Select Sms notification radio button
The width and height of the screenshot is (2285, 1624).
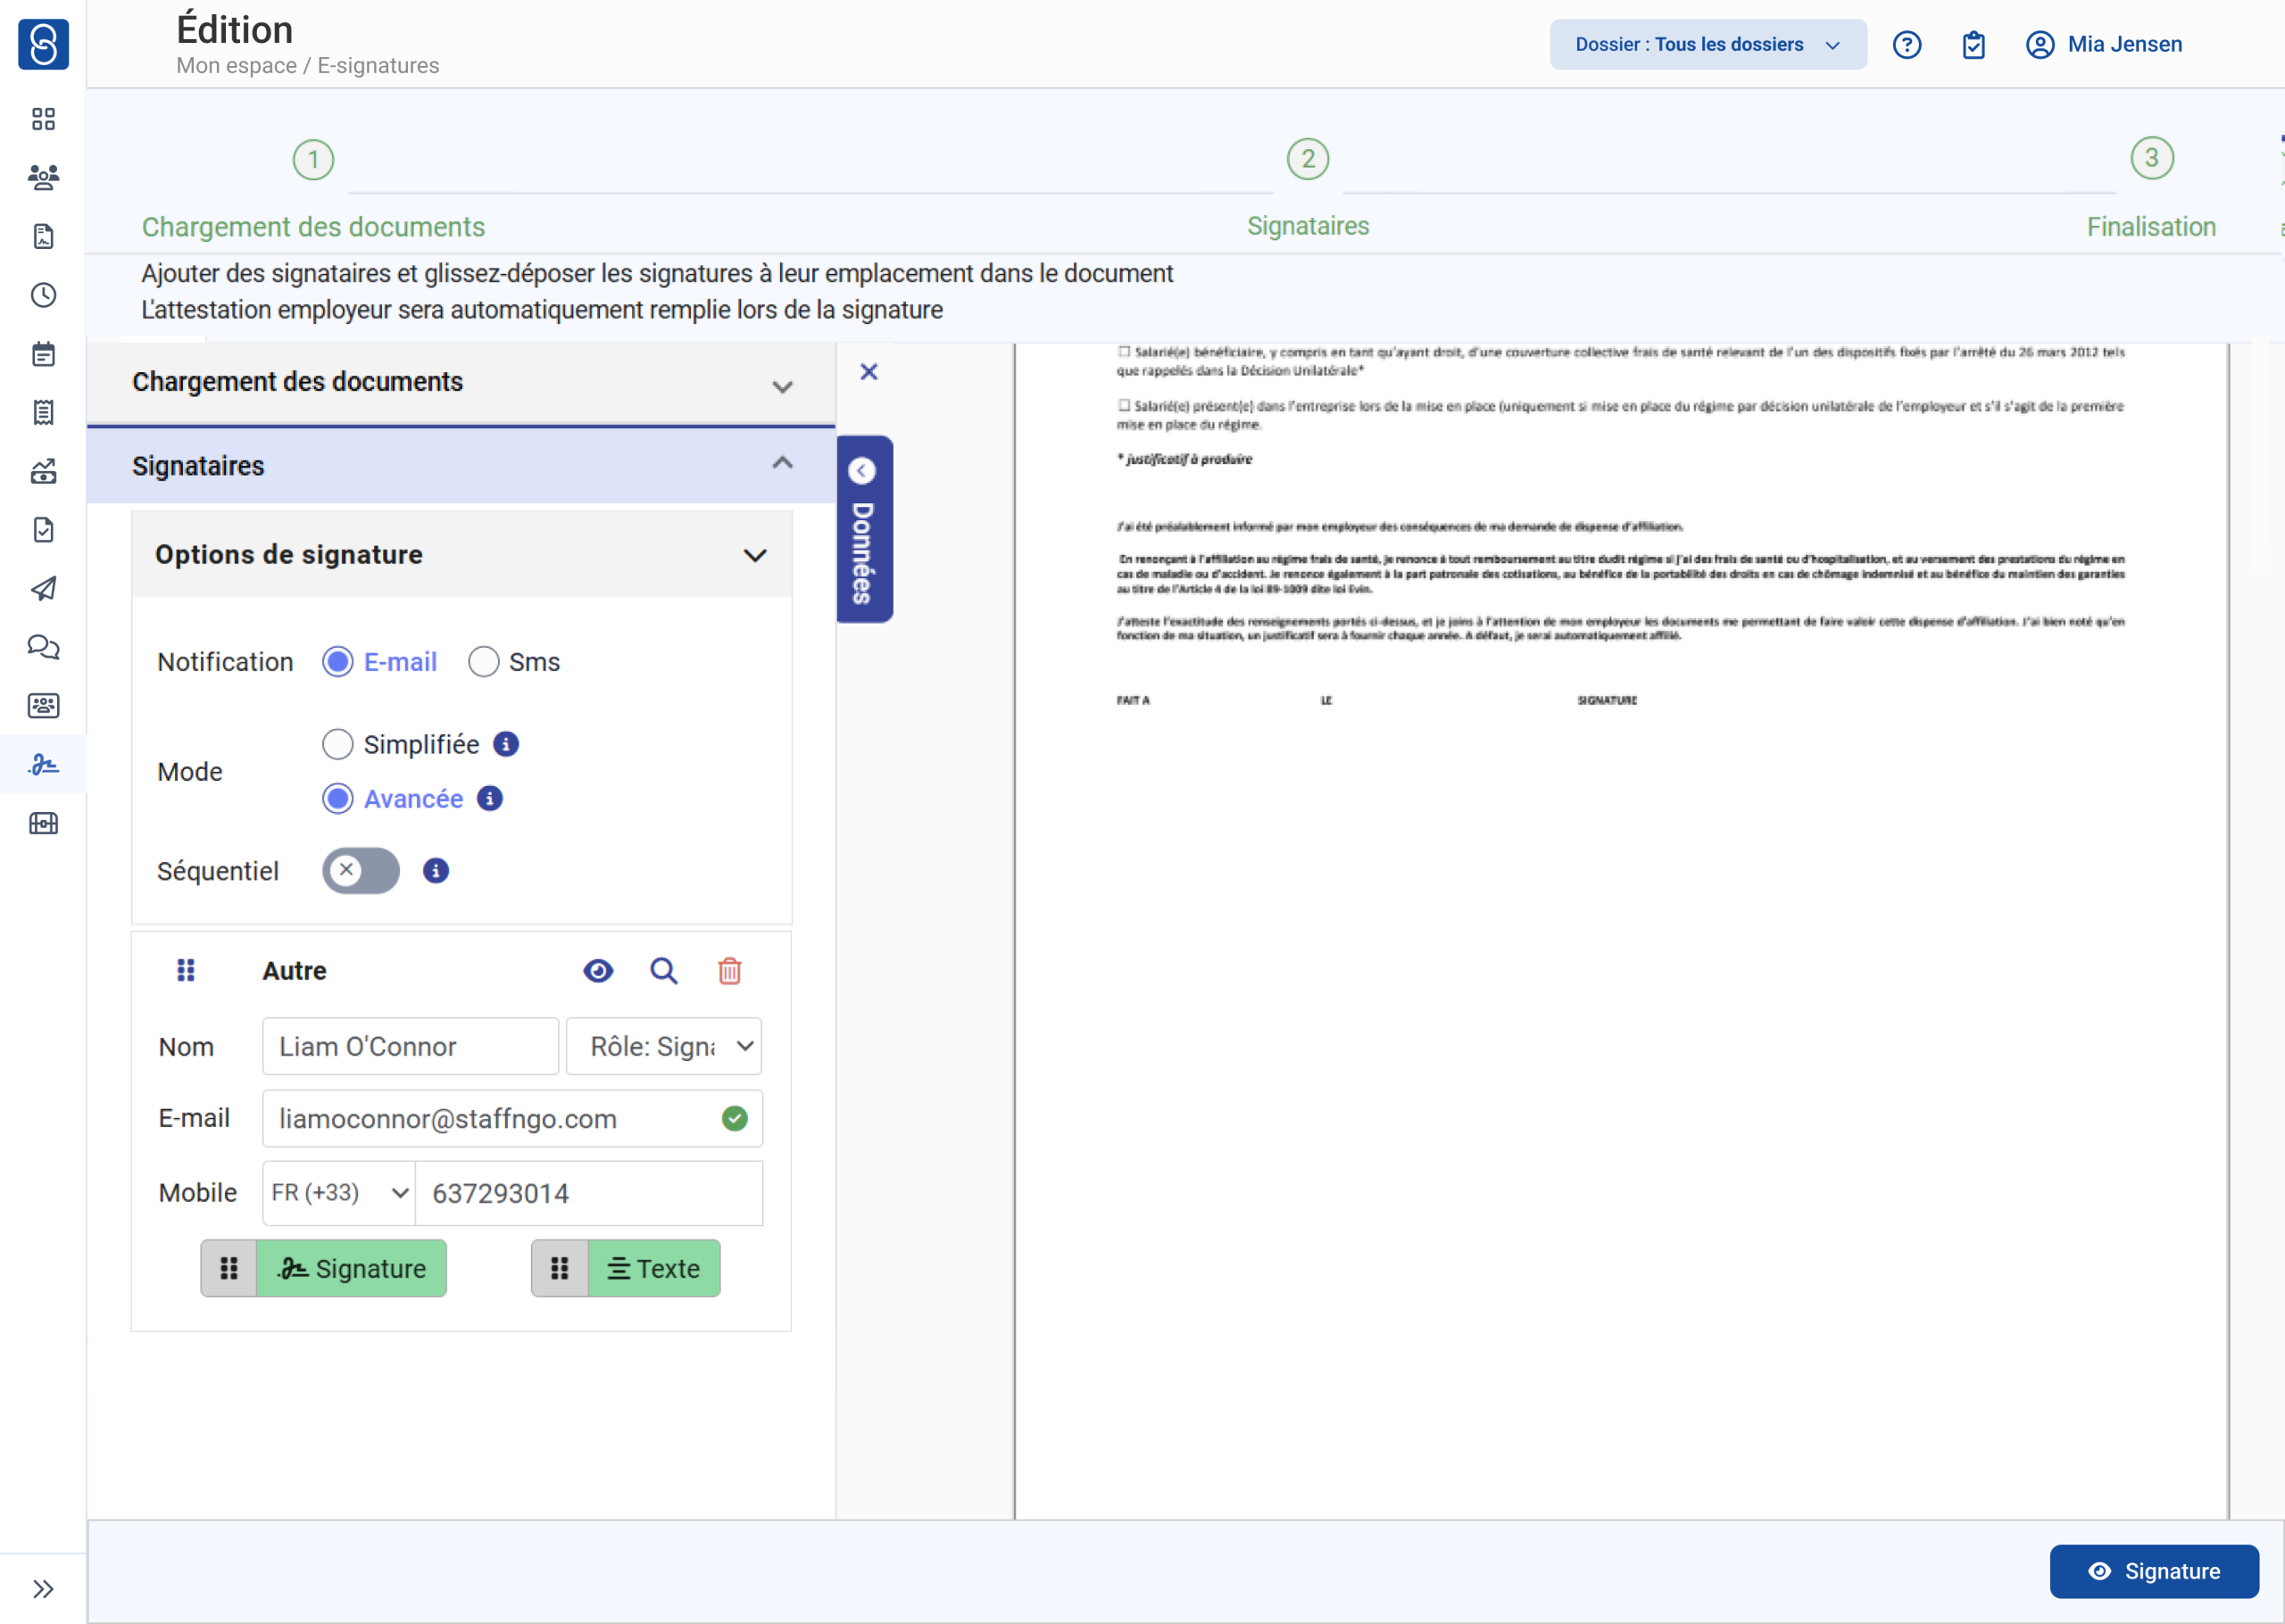point(484,662)
